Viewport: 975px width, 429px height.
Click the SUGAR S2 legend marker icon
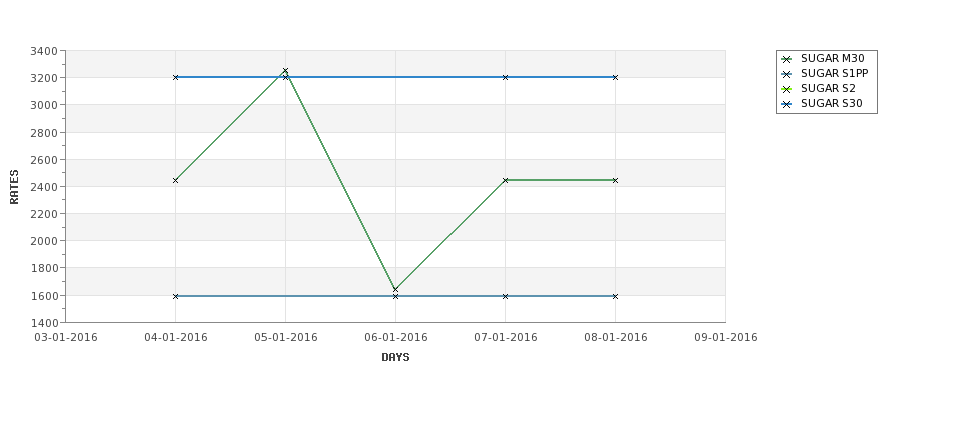pos(787,90)
